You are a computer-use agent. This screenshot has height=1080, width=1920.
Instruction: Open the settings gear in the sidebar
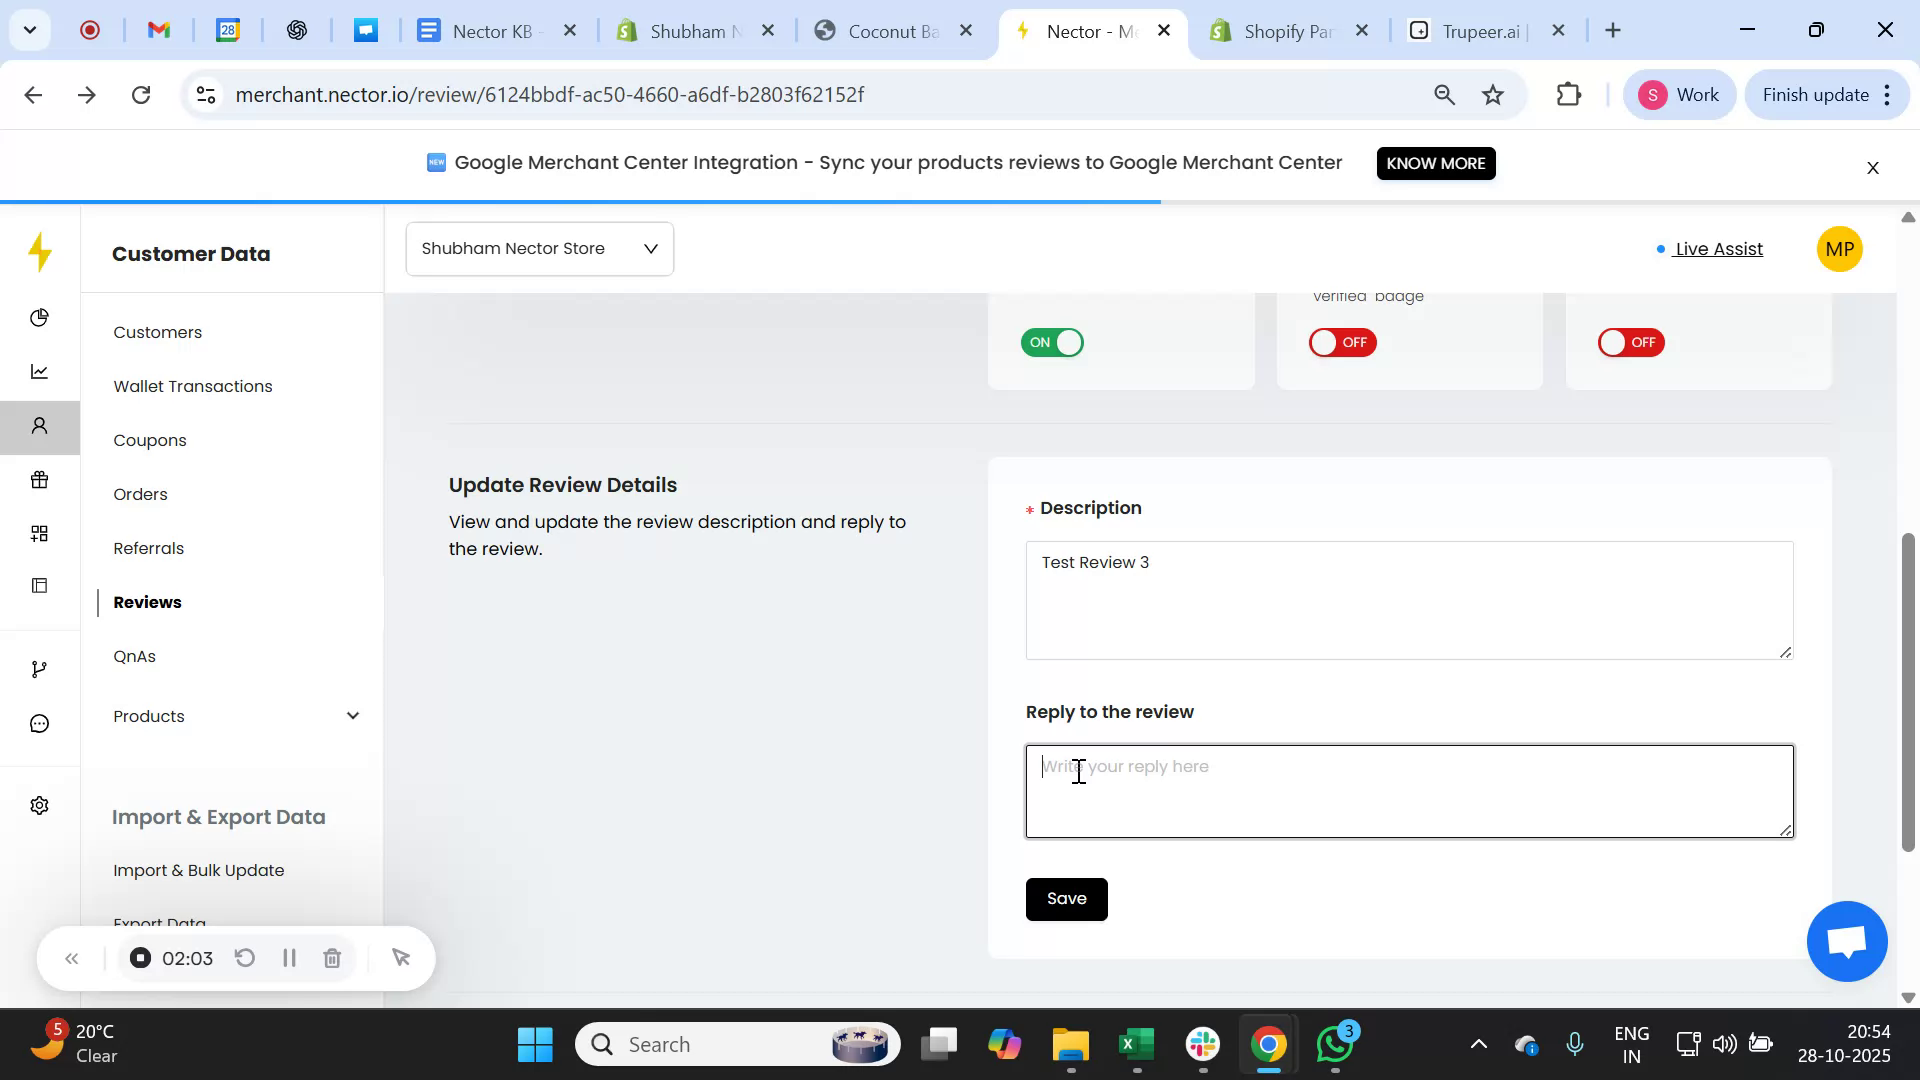[40, 804]
